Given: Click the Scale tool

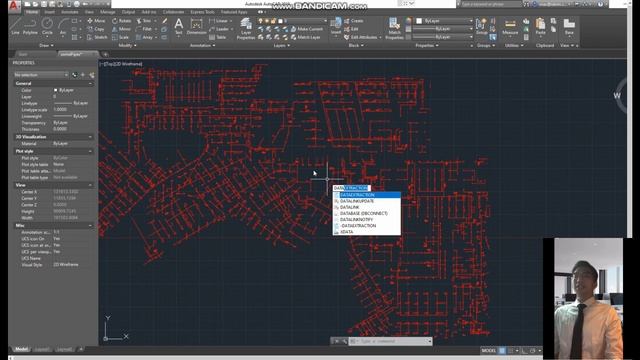Looking at the screenshot, I should (120, 37).
